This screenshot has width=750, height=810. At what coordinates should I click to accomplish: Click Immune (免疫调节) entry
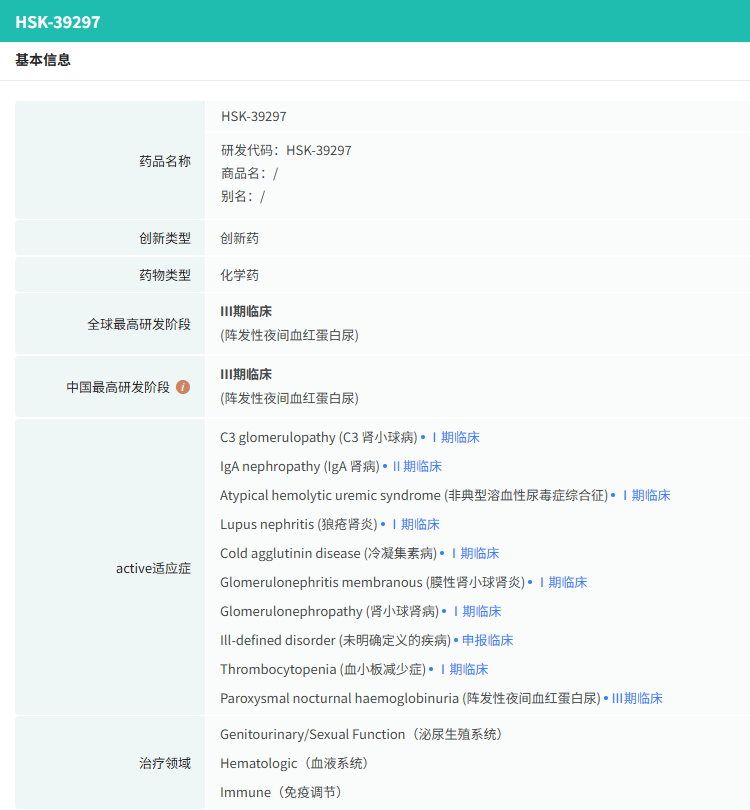pos(282,792)
